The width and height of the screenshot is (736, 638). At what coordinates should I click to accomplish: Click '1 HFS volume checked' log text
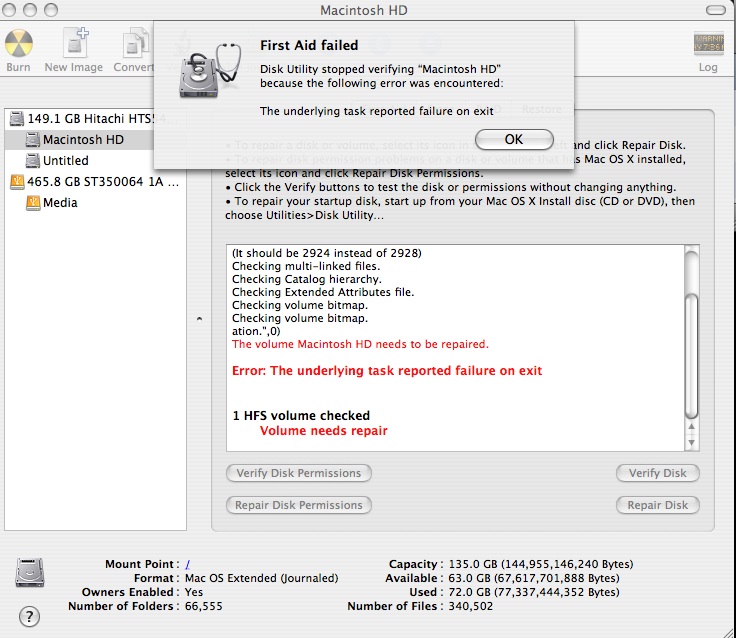click(x=301, y=415)
